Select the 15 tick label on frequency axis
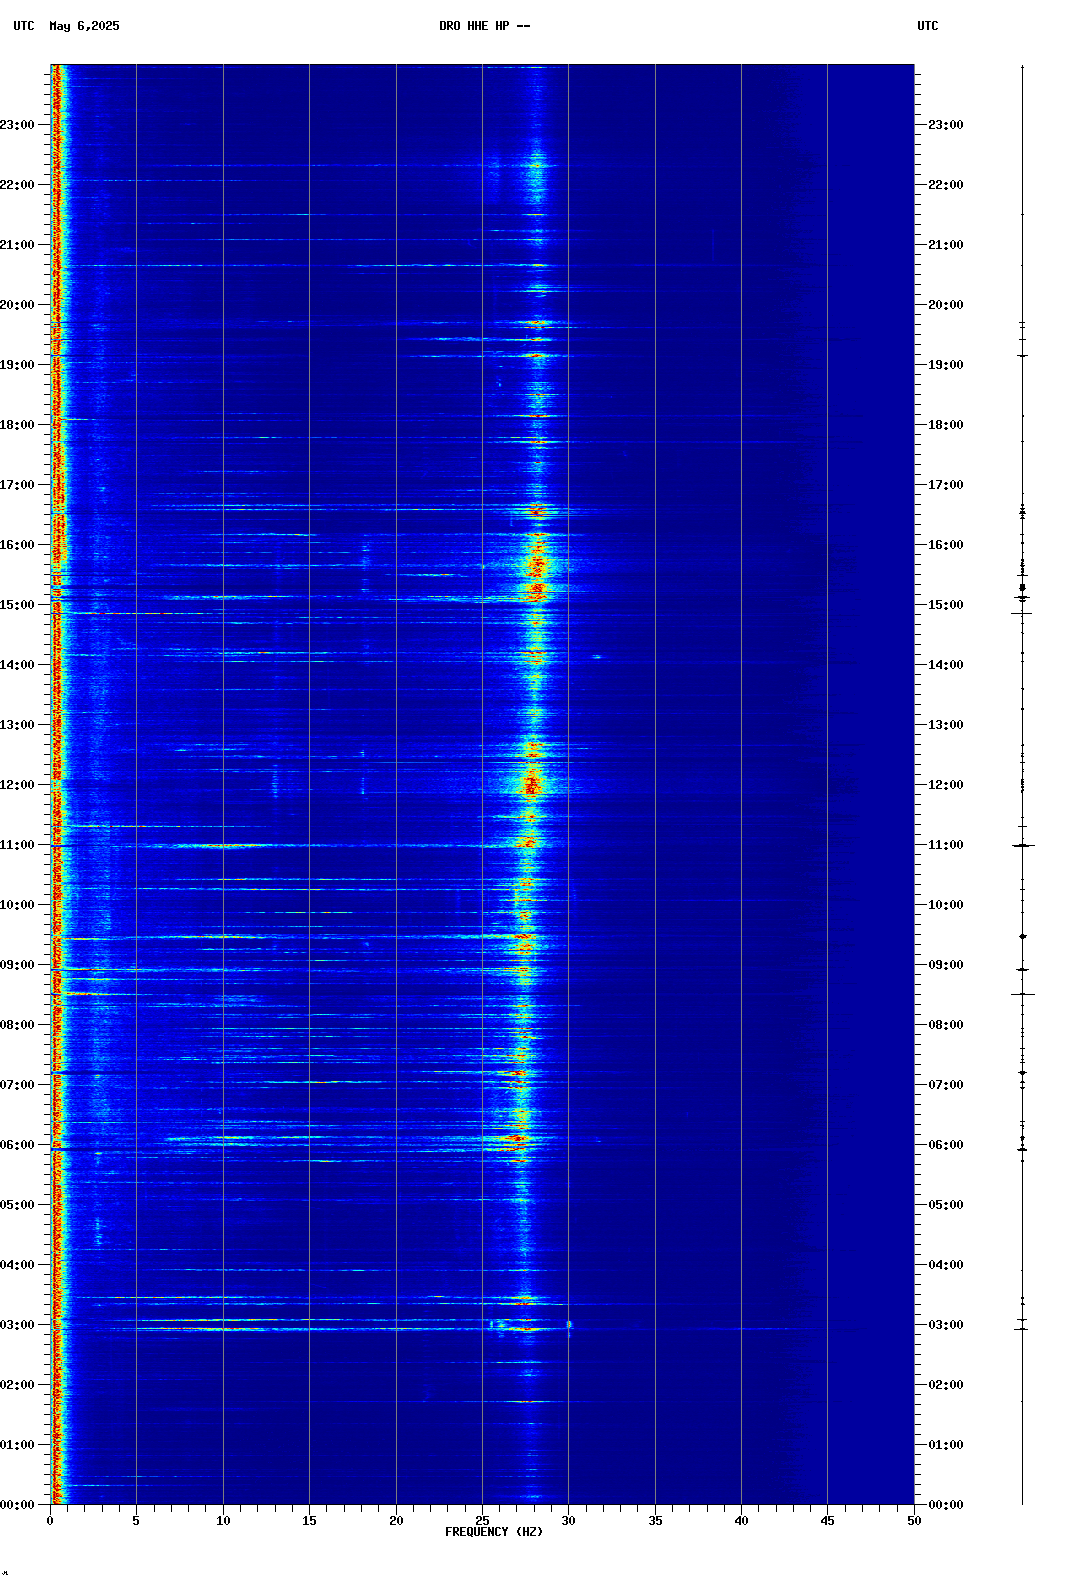Screen dimensions: 1066x1584 (309, 1521)
